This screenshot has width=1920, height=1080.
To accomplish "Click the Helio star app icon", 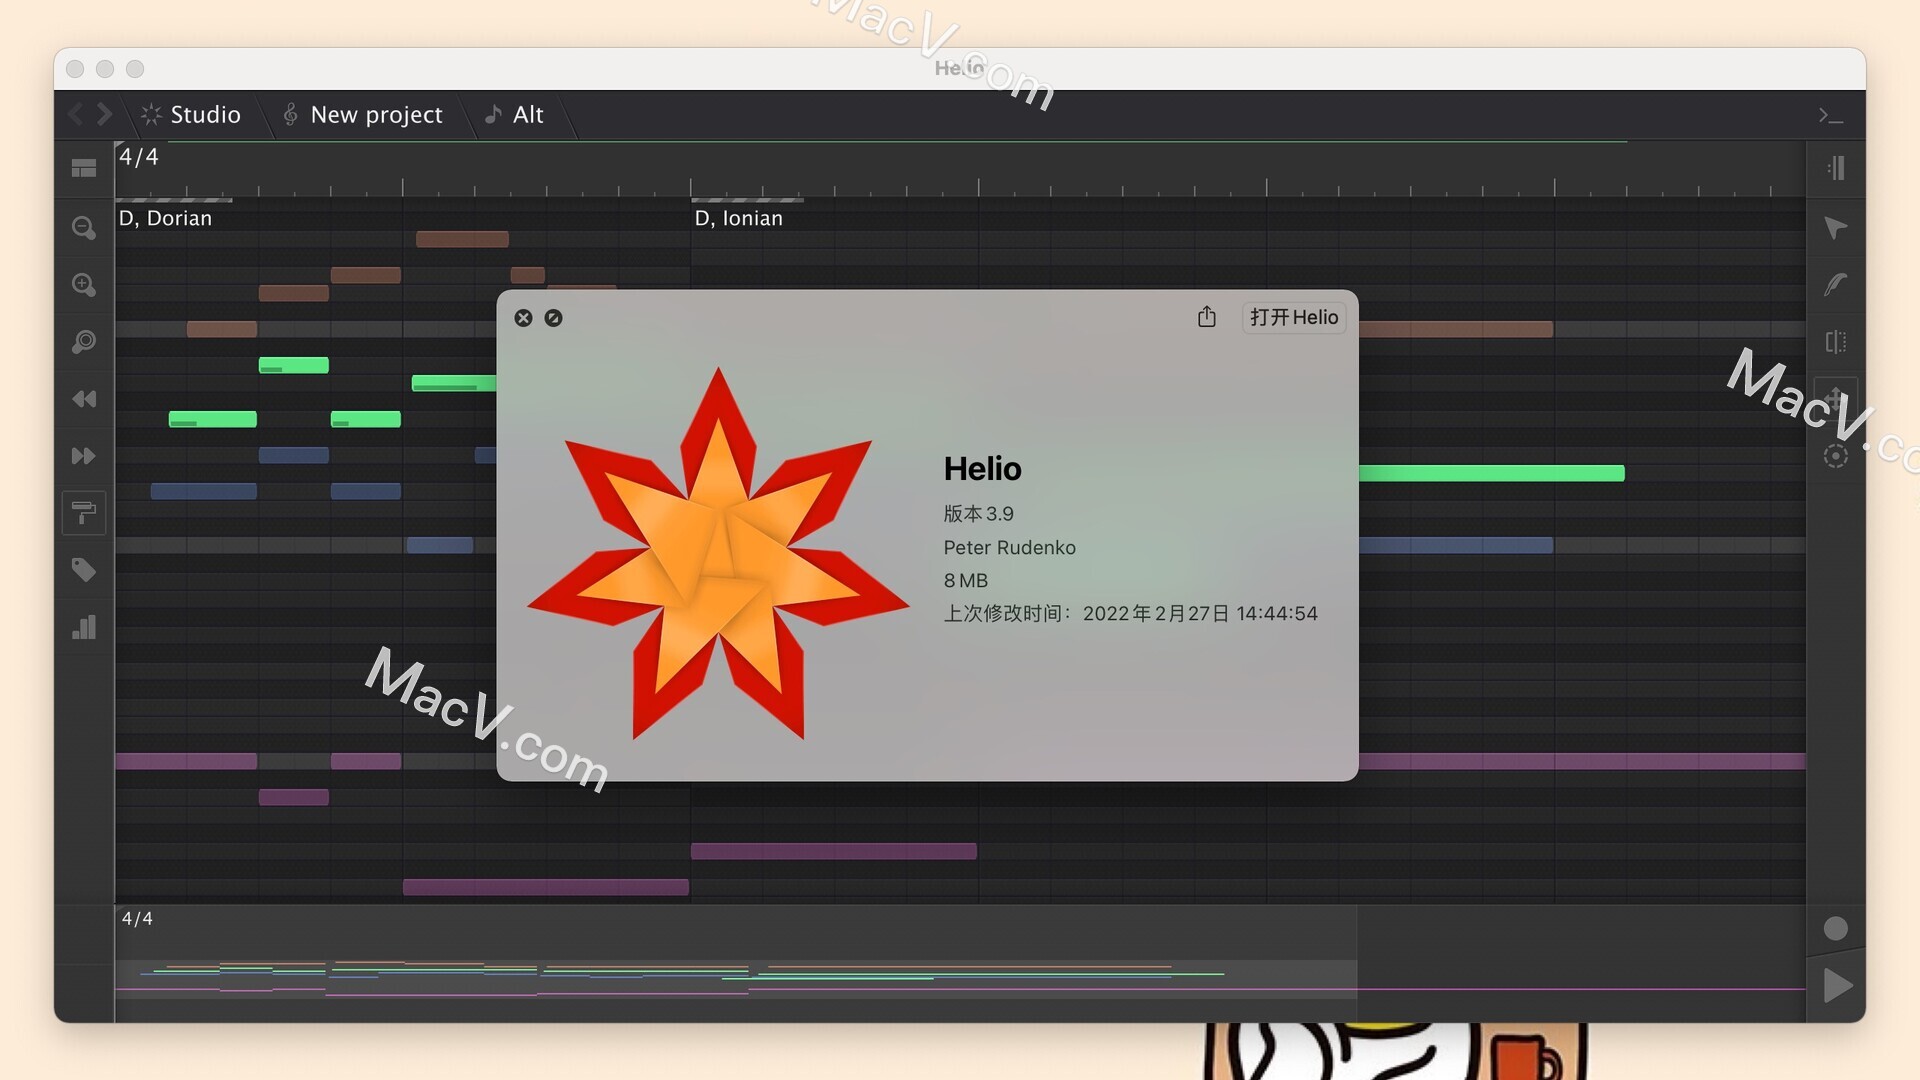I will click(718, 553).
